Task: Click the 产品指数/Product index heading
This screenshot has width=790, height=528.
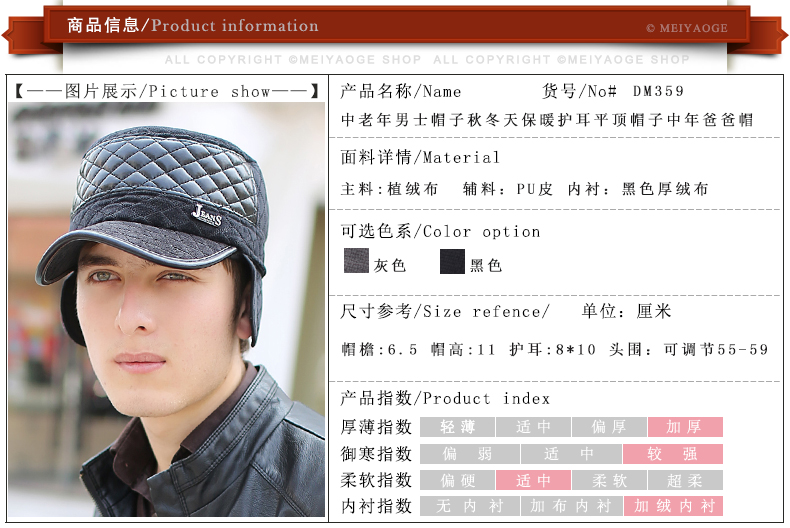Action: pyautogui.click(x=445, y=399)
